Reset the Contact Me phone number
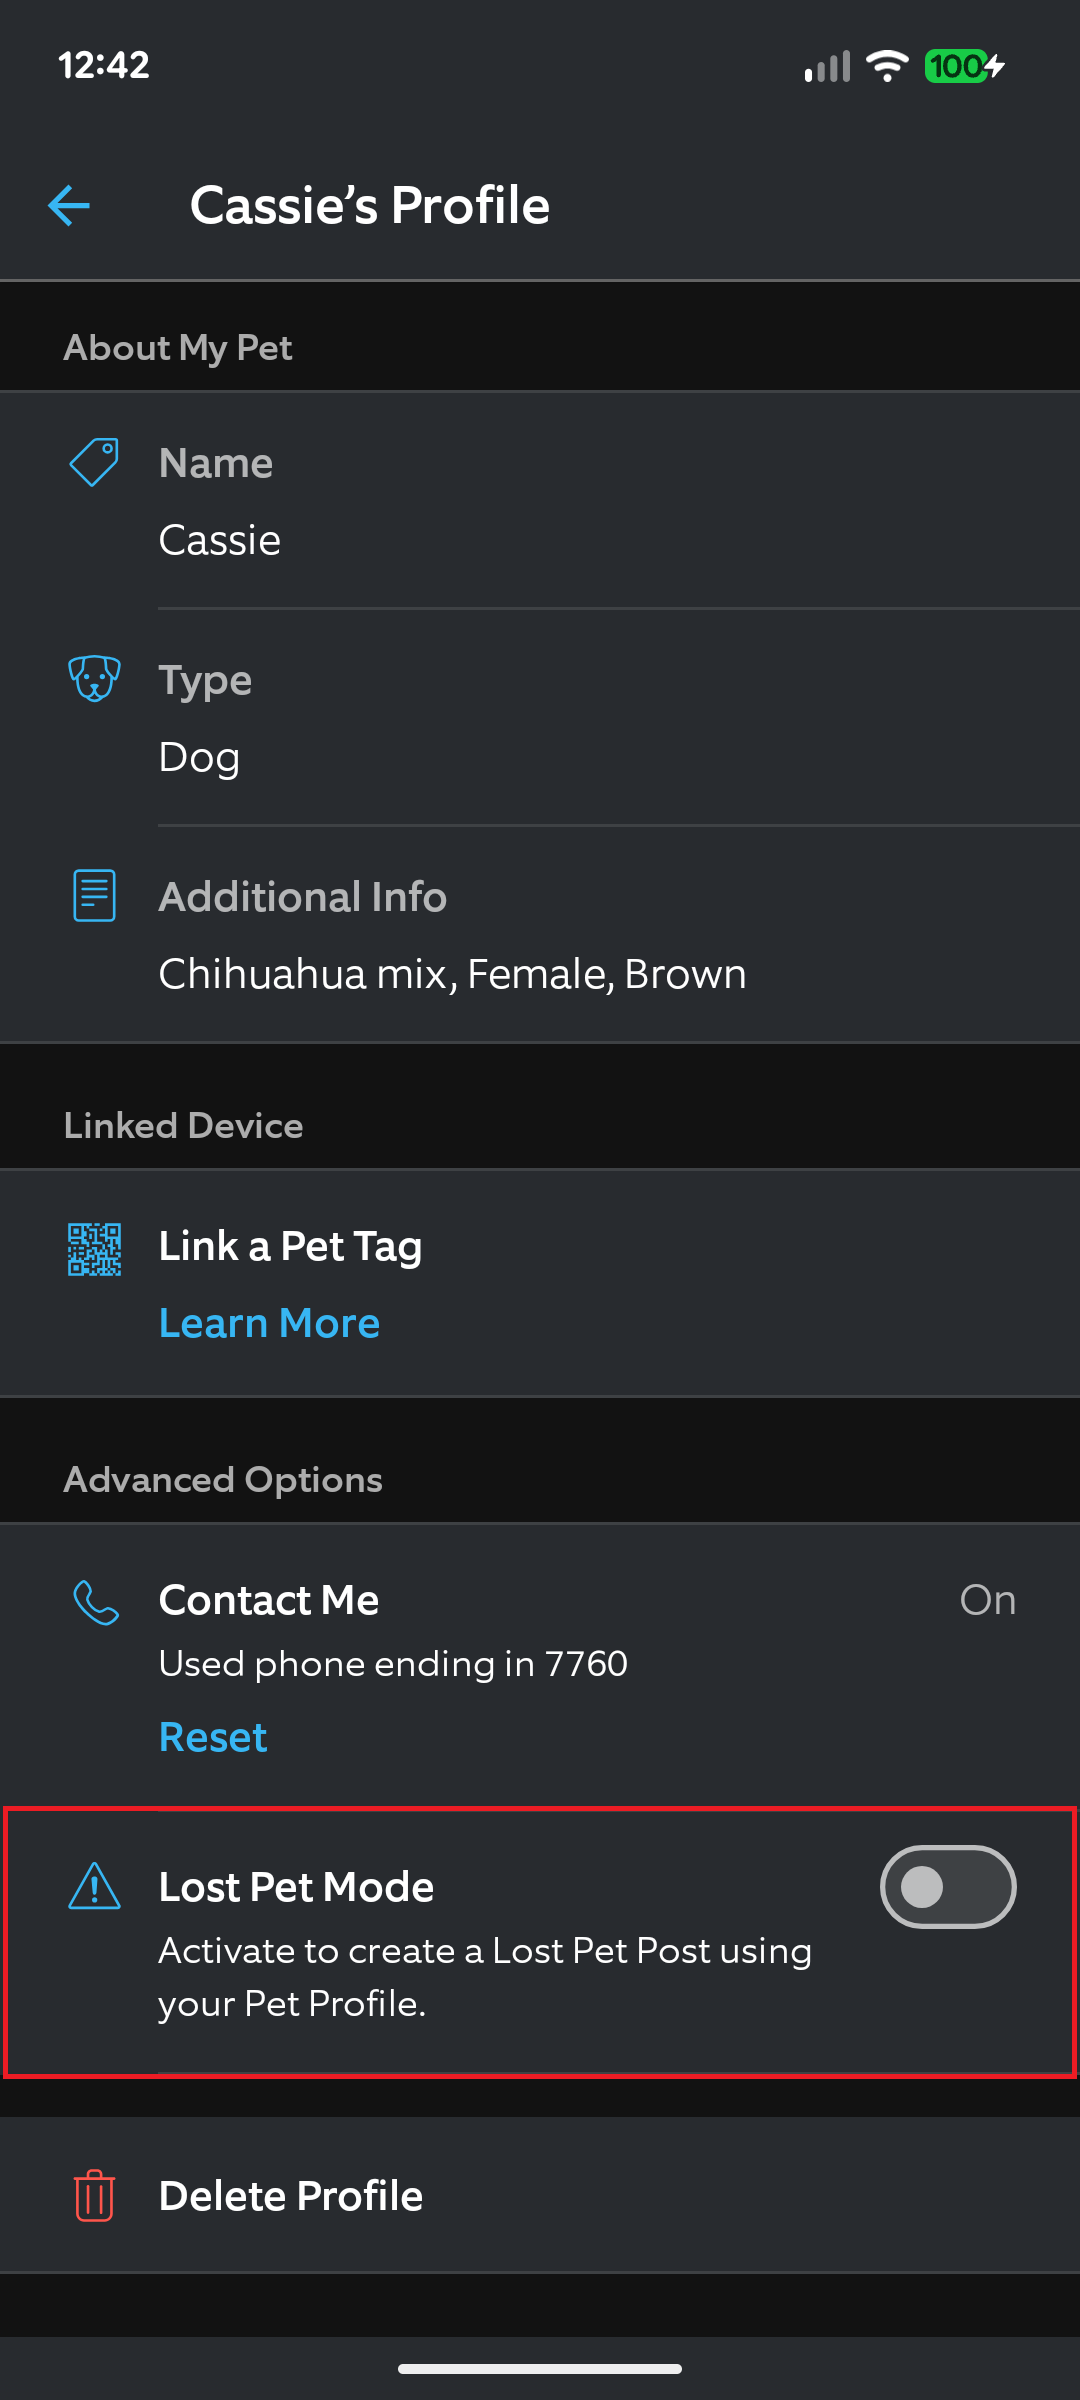Viewport: 1080px width, 2400px height. click(x=213, y=1737)
